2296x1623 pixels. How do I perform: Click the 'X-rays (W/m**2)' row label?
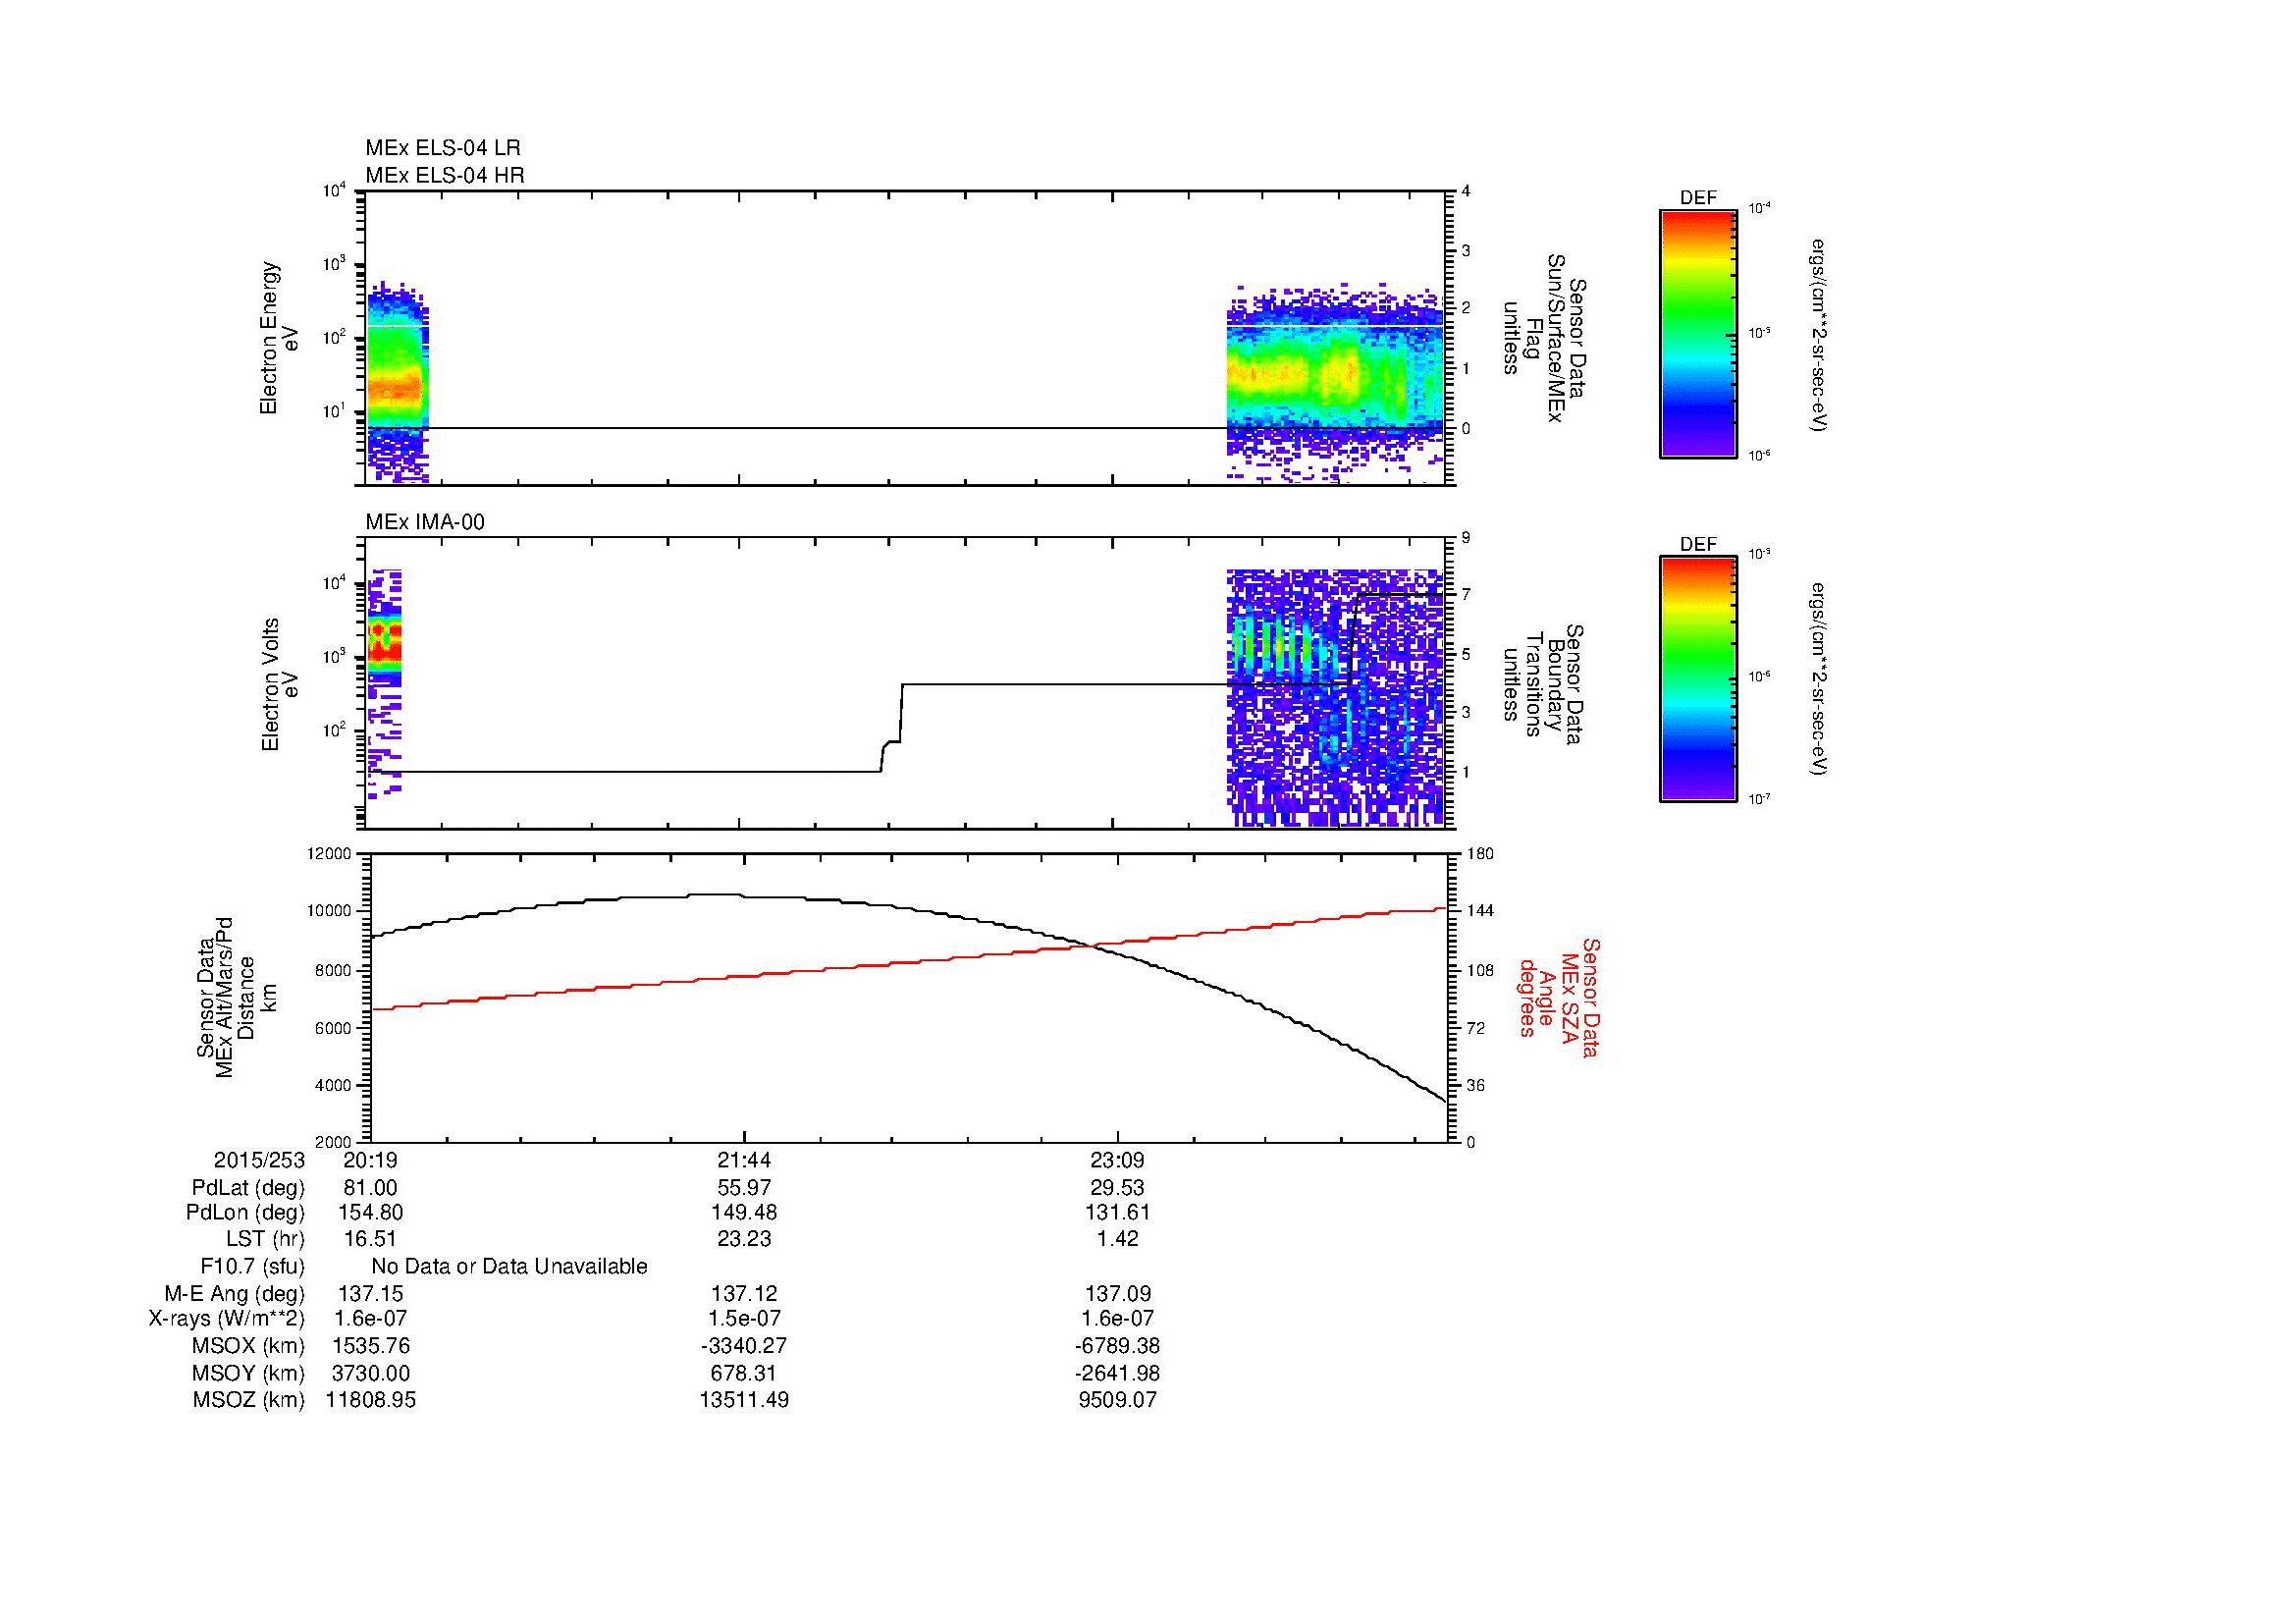click(227, 1319)
